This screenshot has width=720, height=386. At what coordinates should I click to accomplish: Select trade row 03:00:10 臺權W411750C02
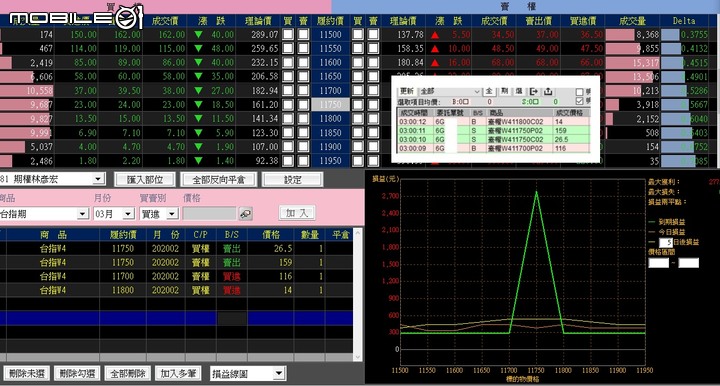click(x=493, y=139)
